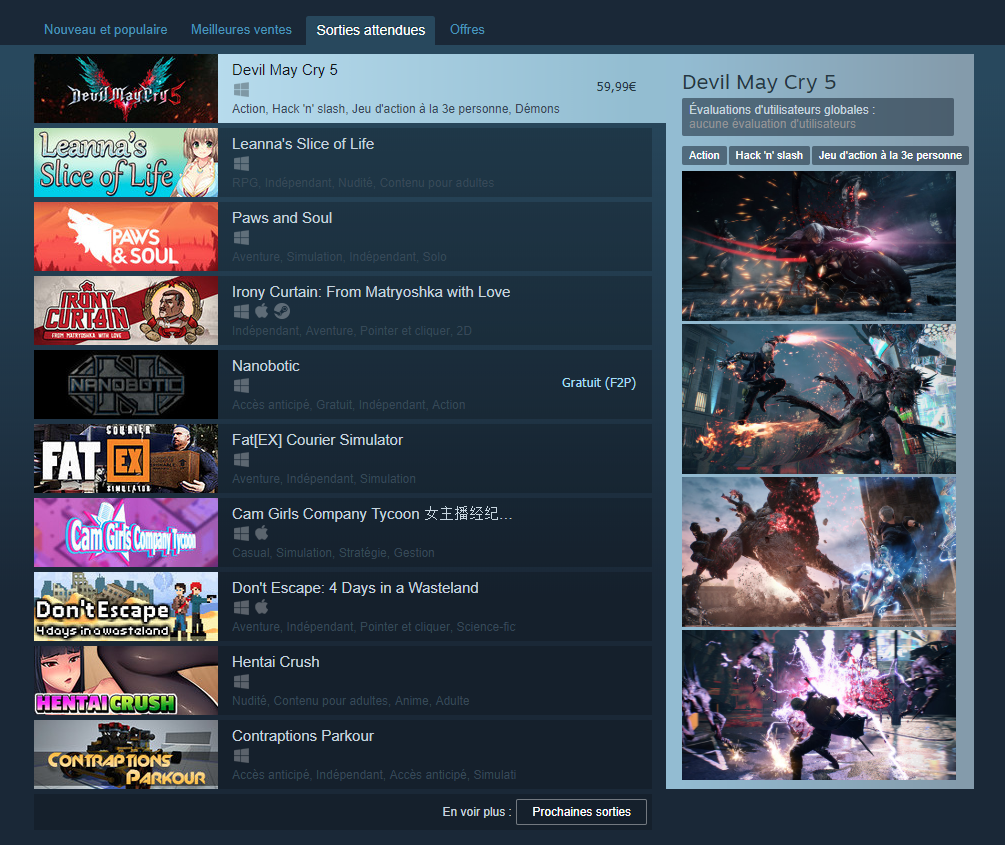1005x845 pixels.
Task: Click the Windows icon under Nanobotic
Action: point(241,385)
